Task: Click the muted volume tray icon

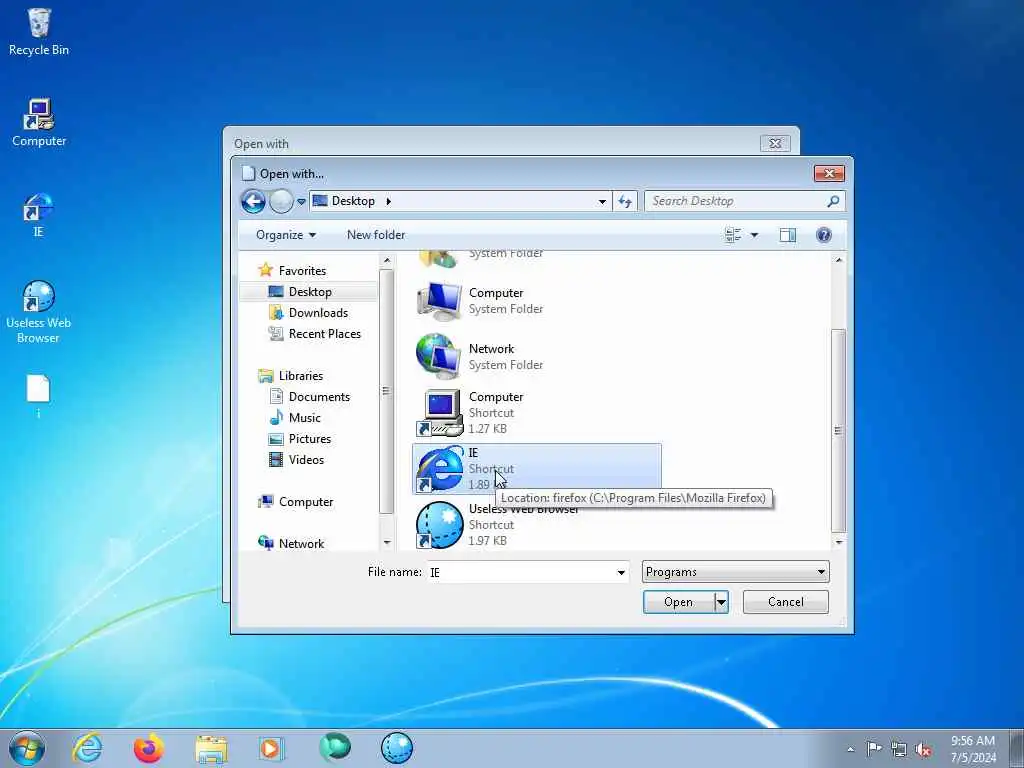Action: click(x=923, y=750)
